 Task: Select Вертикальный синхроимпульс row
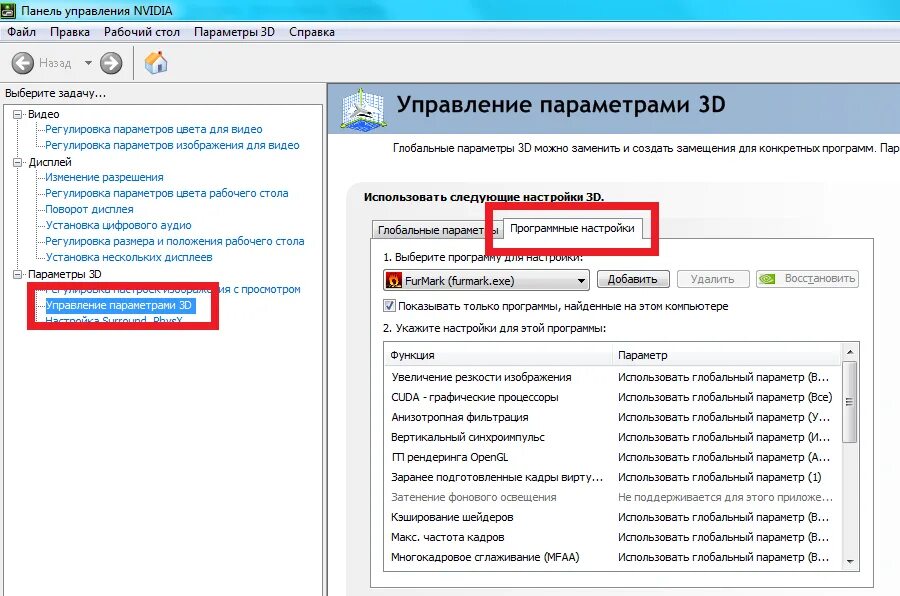point(612,438)
